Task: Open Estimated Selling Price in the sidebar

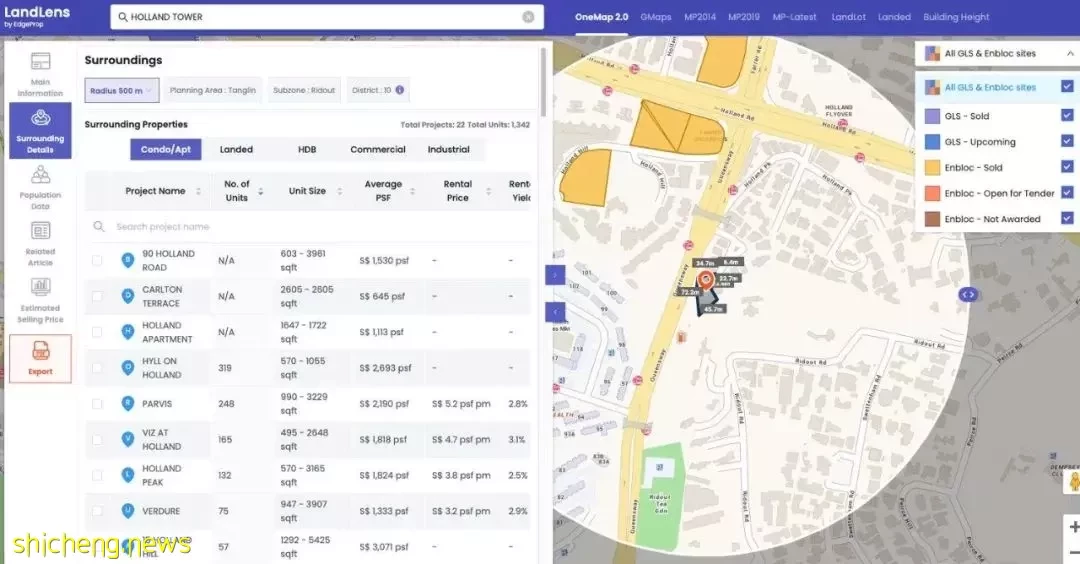Action: tap(40, 300)
